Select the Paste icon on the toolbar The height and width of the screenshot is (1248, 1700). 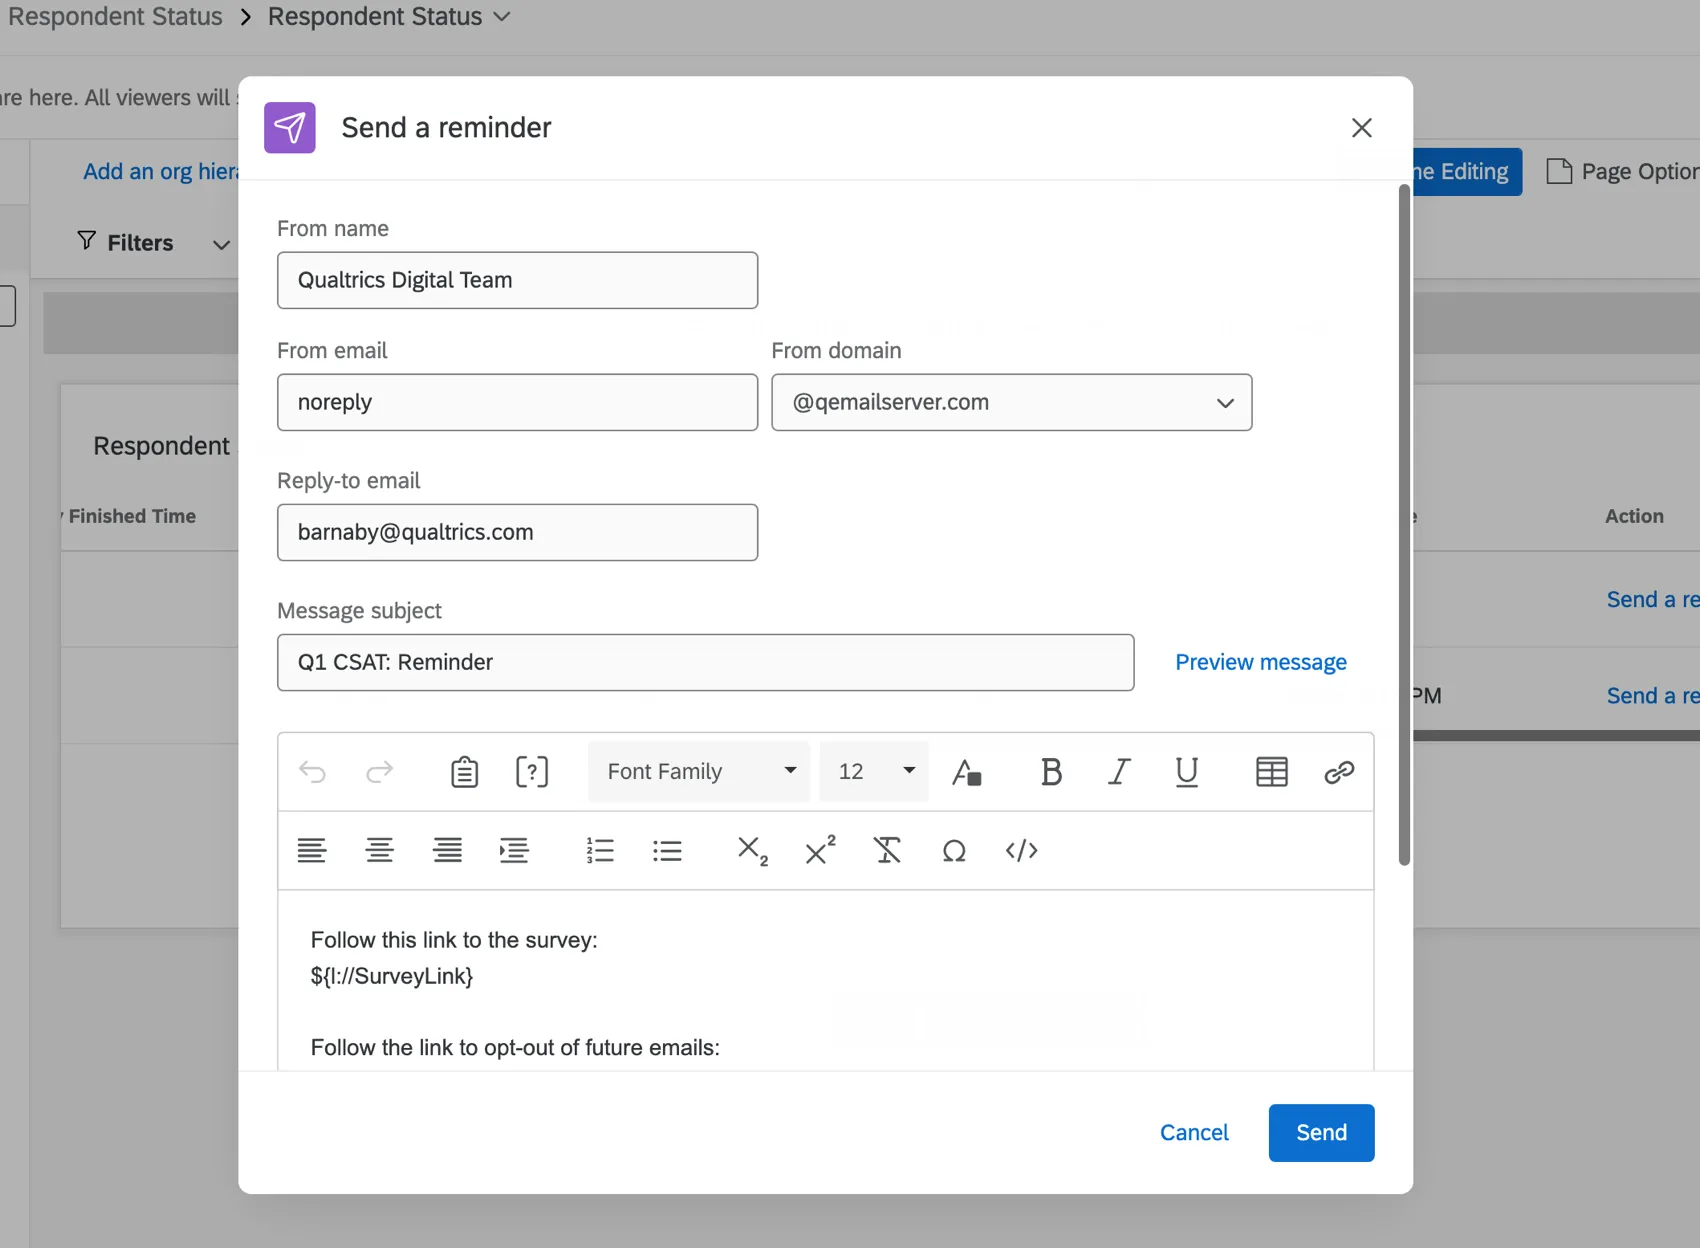(464, 771)
